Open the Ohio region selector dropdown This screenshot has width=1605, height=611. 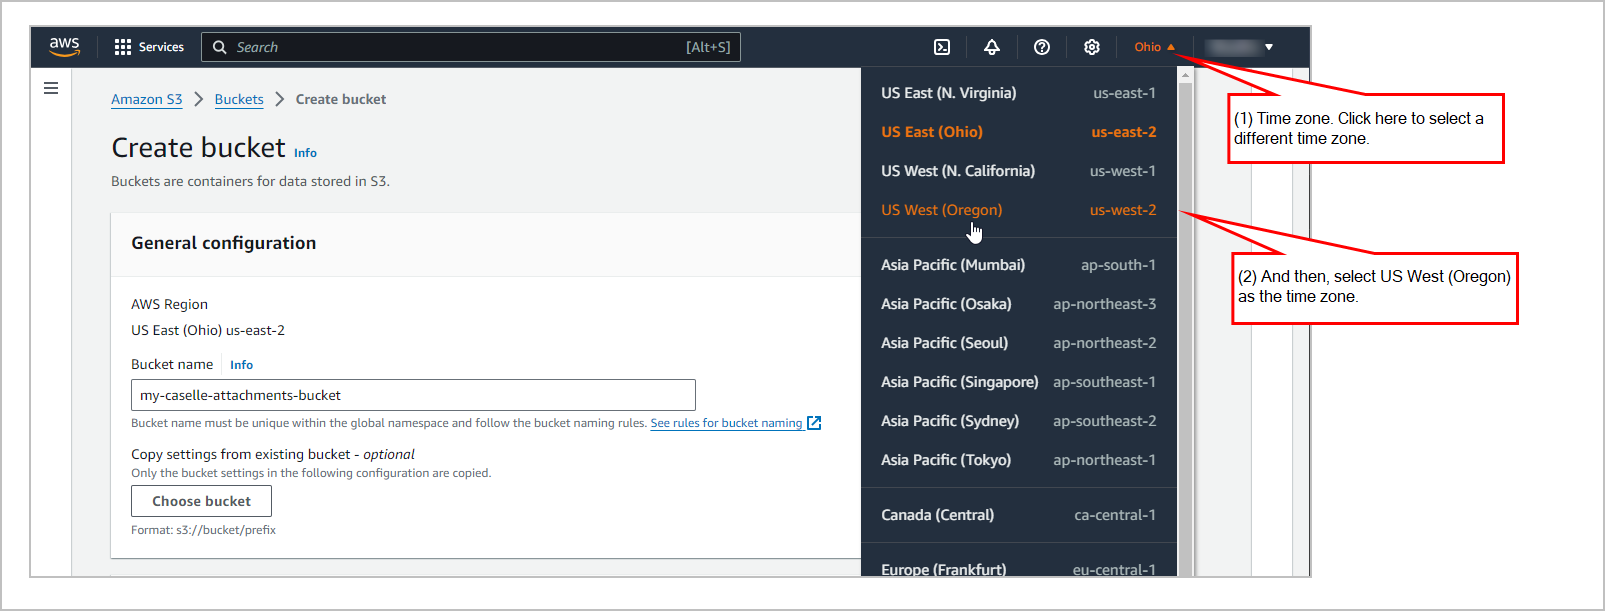tap(1154, 47)
